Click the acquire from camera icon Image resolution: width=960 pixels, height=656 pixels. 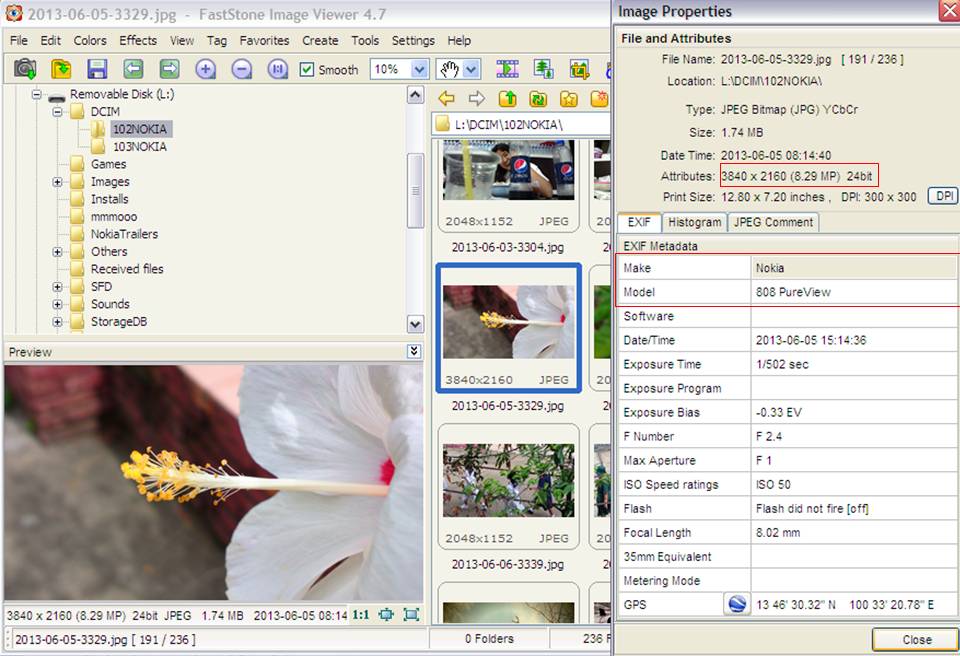[x=25, y=69]
